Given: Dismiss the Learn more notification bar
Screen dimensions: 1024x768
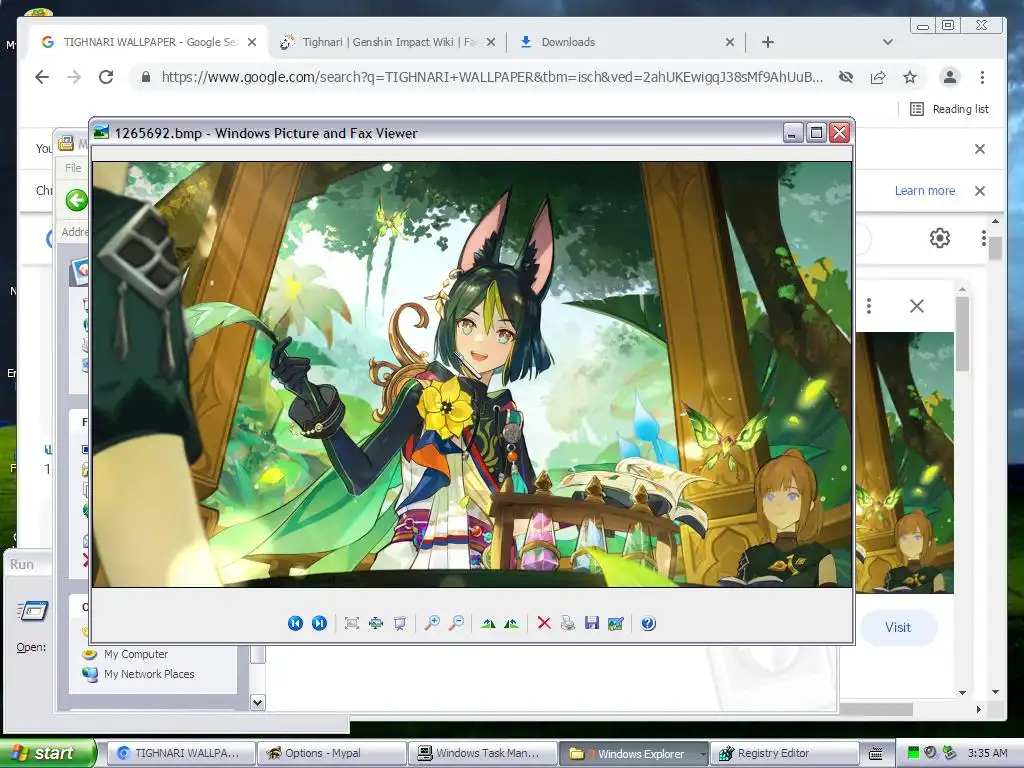Looking at the screenshot, I should click(980, 191).
